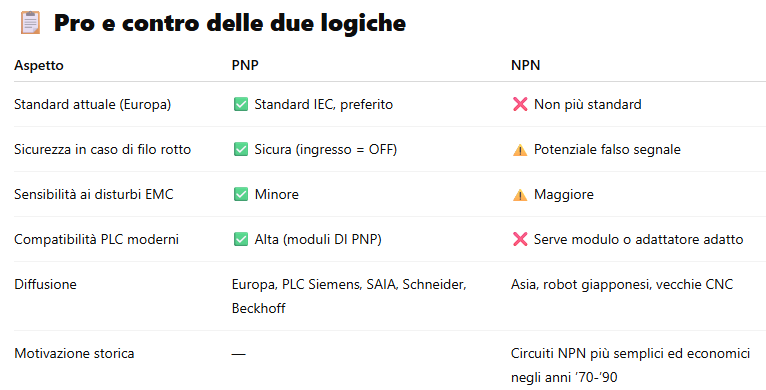Click the Aspetto column header
Viewport: 766px width, 390px height.
pos(39,65)
